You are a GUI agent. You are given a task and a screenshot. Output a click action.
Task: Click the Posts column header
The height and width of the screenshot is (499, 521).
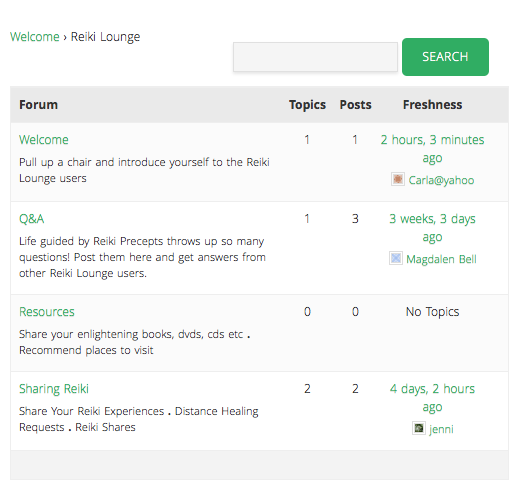click(x=355, y=105)
